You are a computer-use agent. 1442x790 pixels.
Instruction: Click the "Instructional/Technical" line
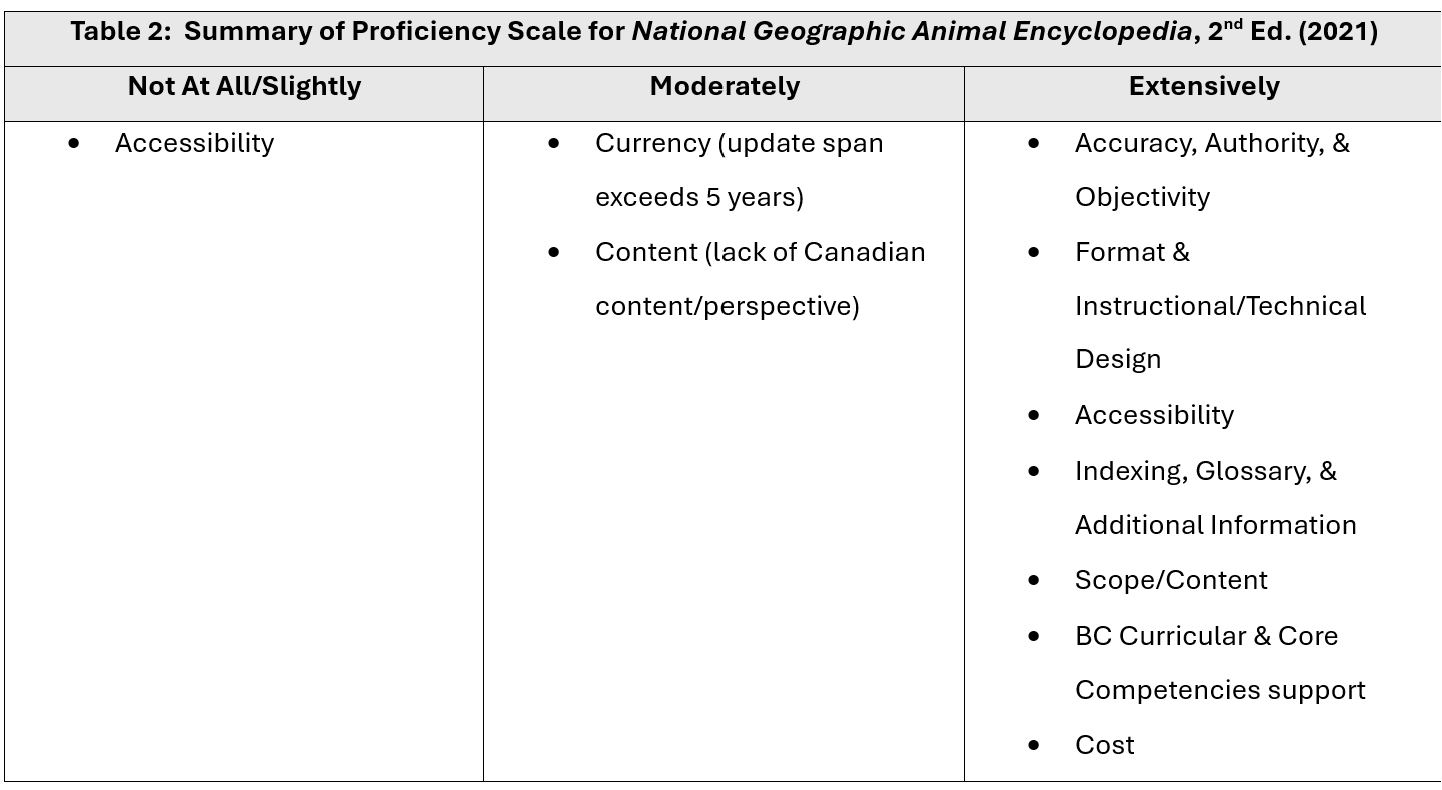[x=1220, y=306]
